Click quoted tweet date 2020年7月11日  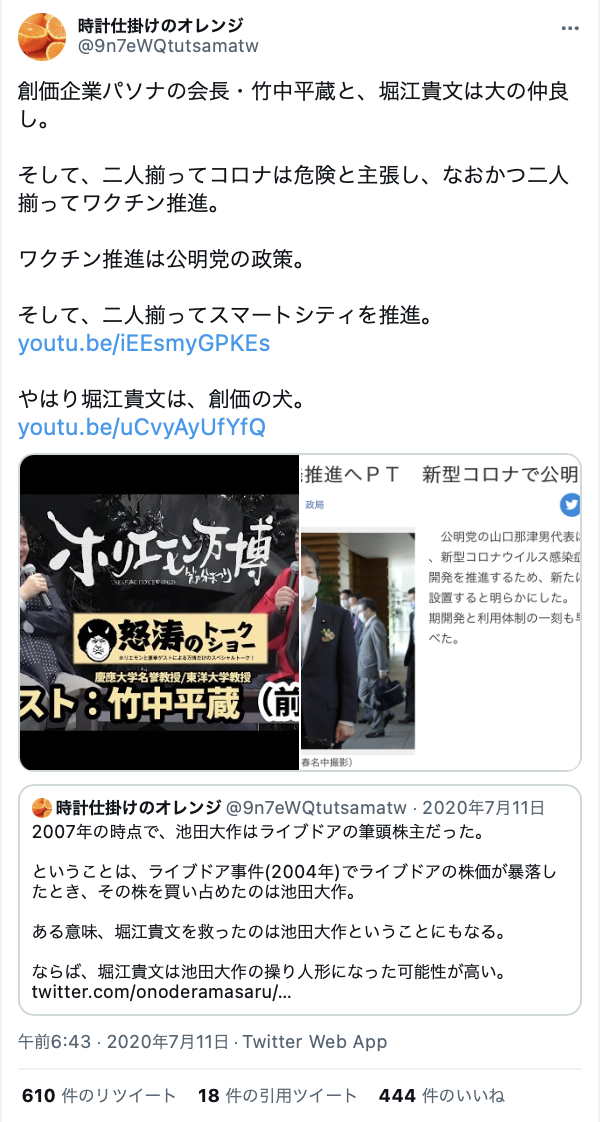tap(484, 808)
